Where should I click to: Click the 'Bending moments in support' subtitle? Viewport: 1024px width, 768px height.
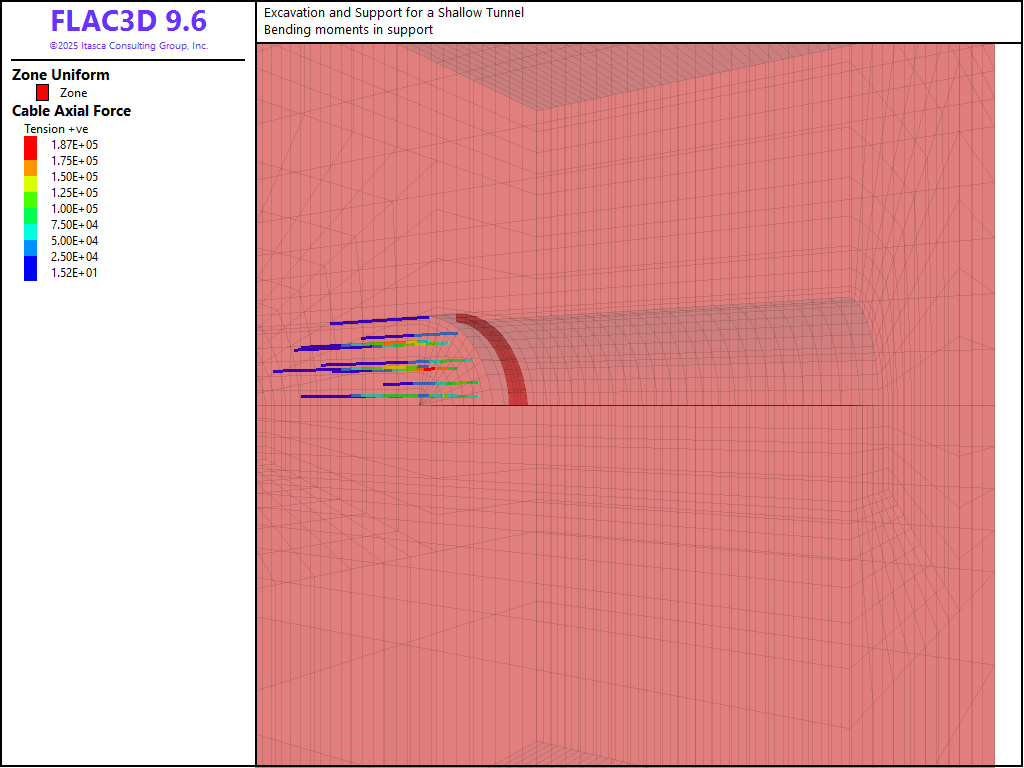348,30
